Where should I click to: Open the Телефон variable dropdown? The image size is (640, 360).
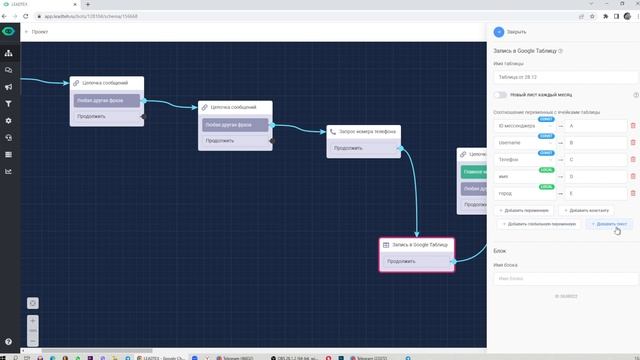(524, 159)
